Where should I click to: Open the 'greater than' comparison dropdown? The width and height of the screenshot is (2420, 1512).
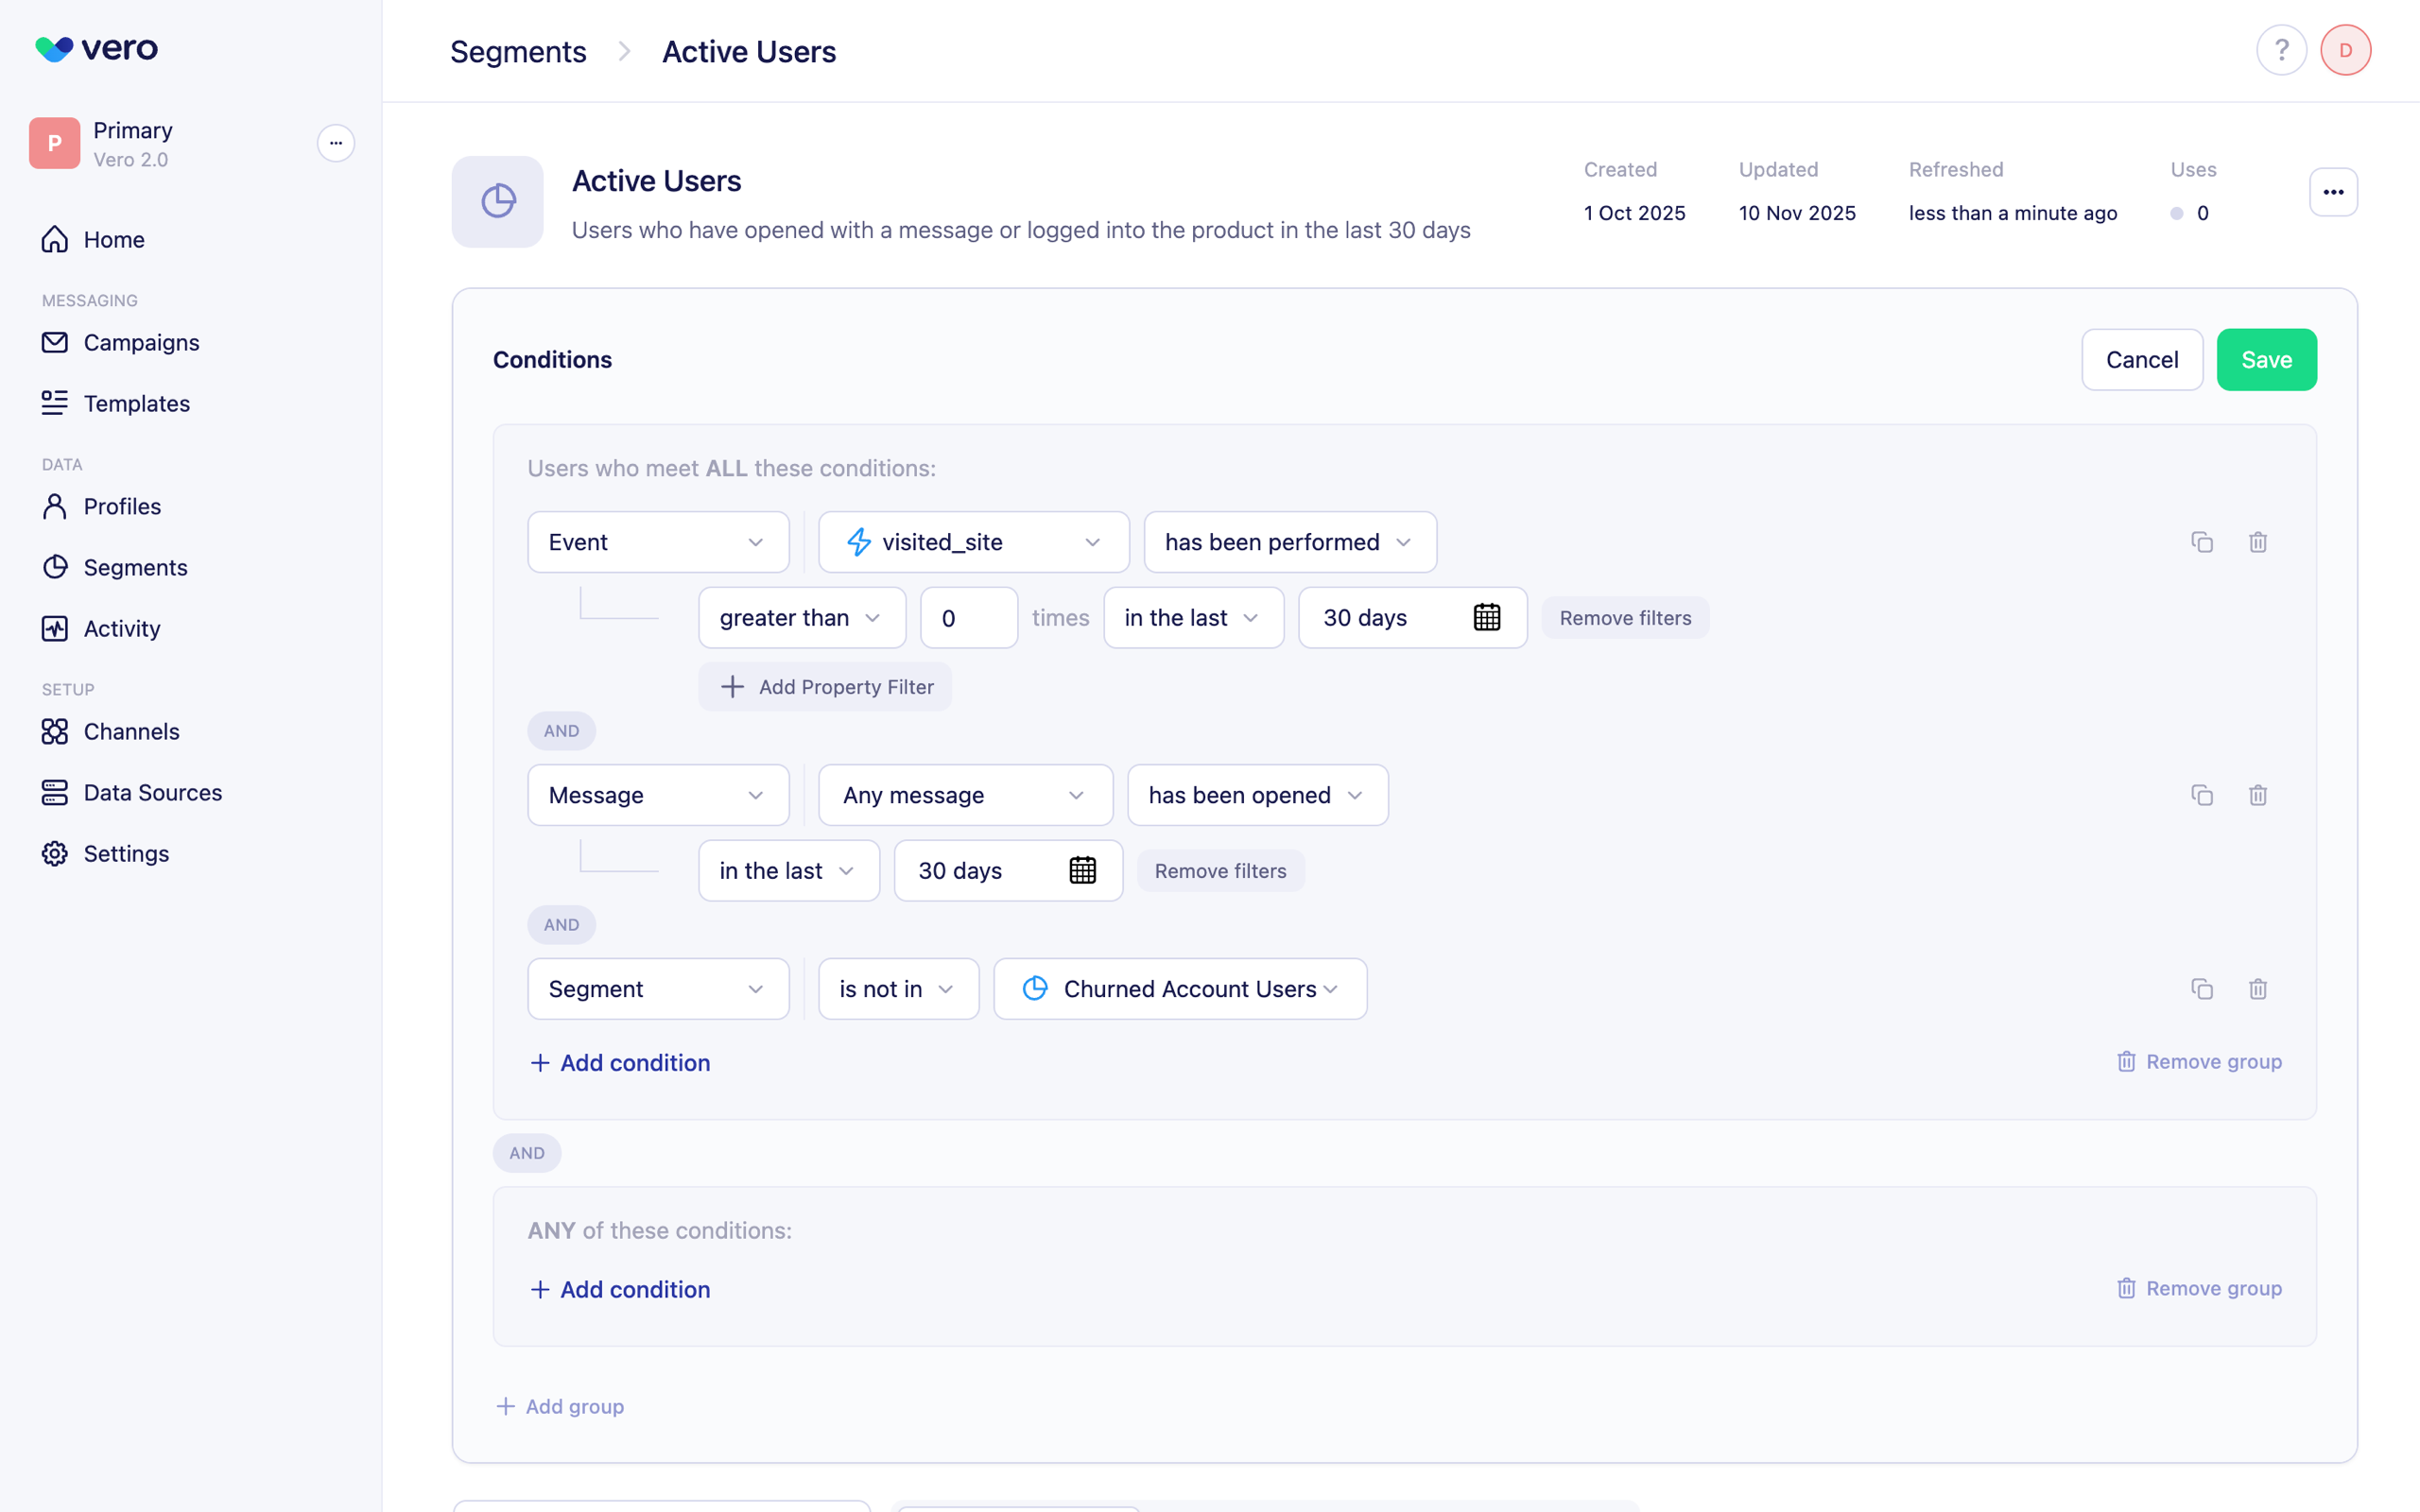tap(801, 618)
